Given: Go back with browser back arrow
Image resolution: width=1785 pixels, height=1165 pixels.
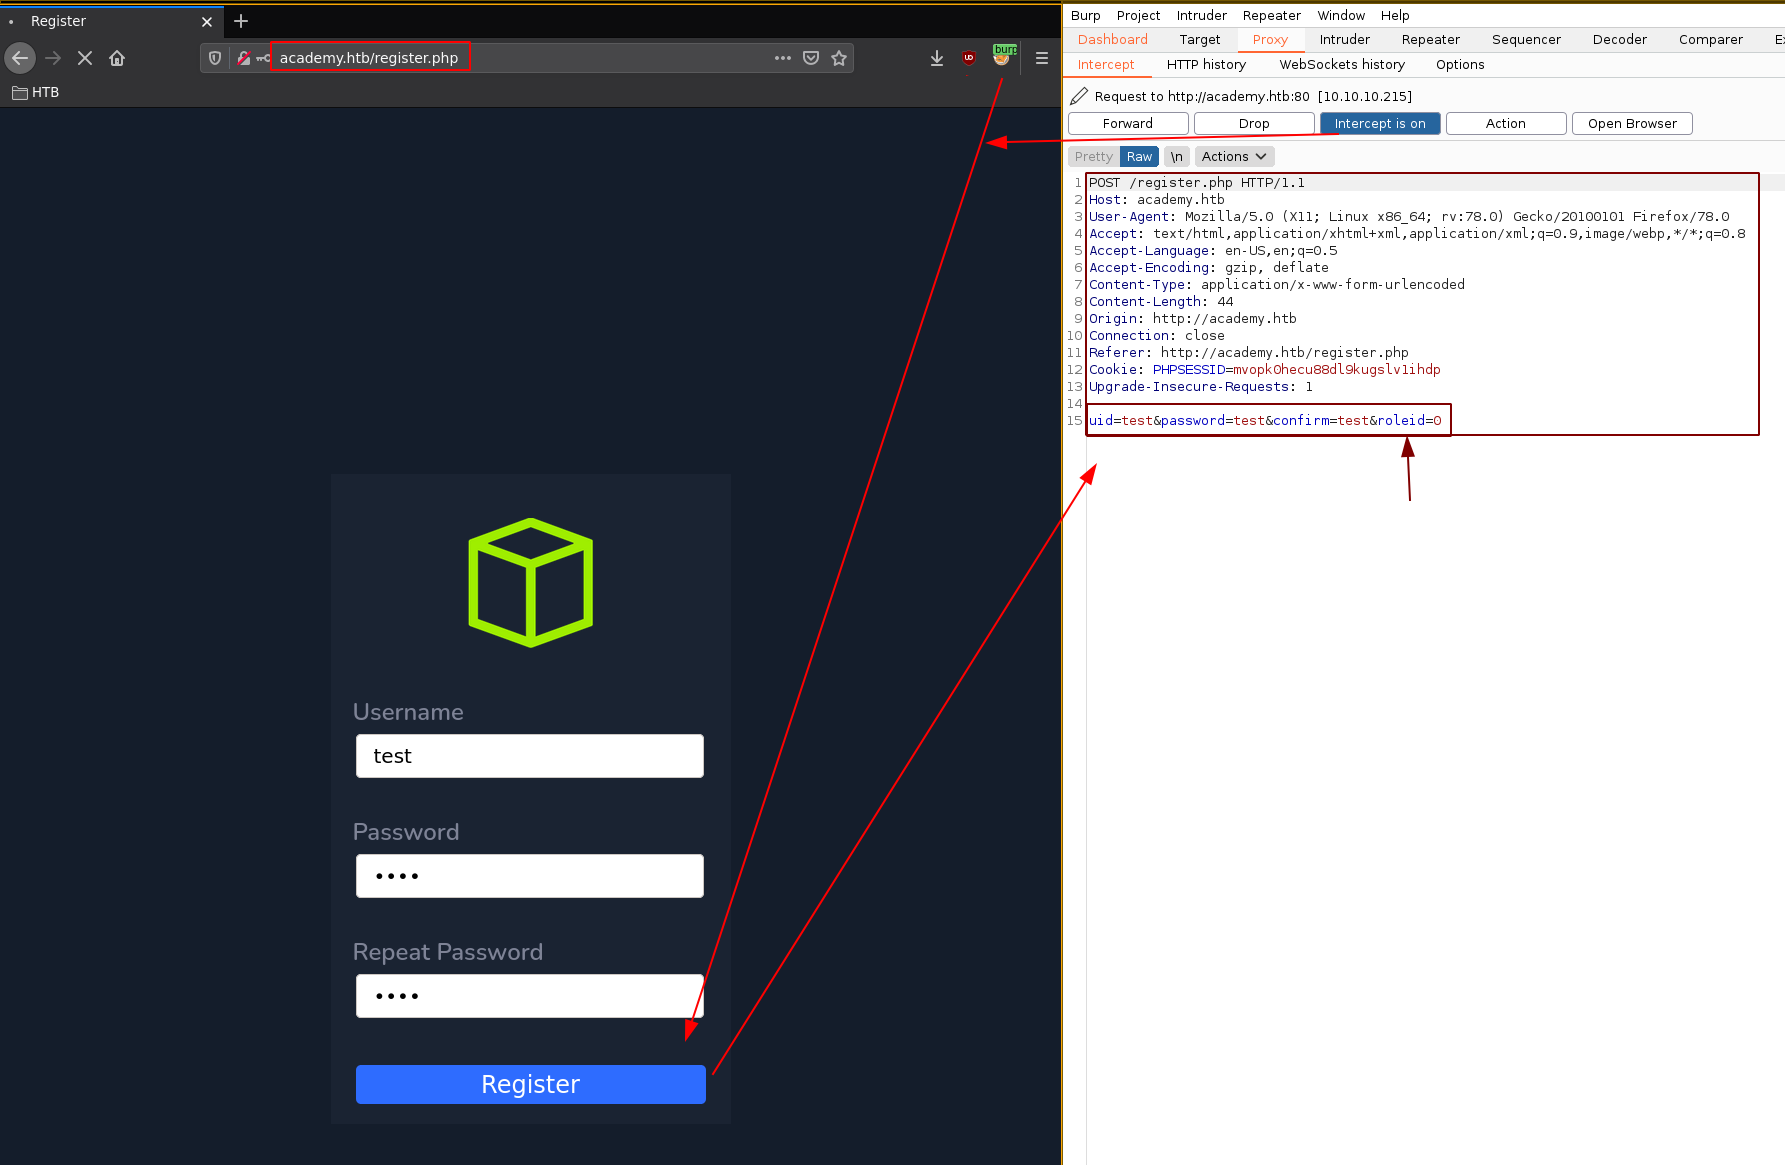Looking at the screenshot, I should pyautogui.click(x=20, y=58).
